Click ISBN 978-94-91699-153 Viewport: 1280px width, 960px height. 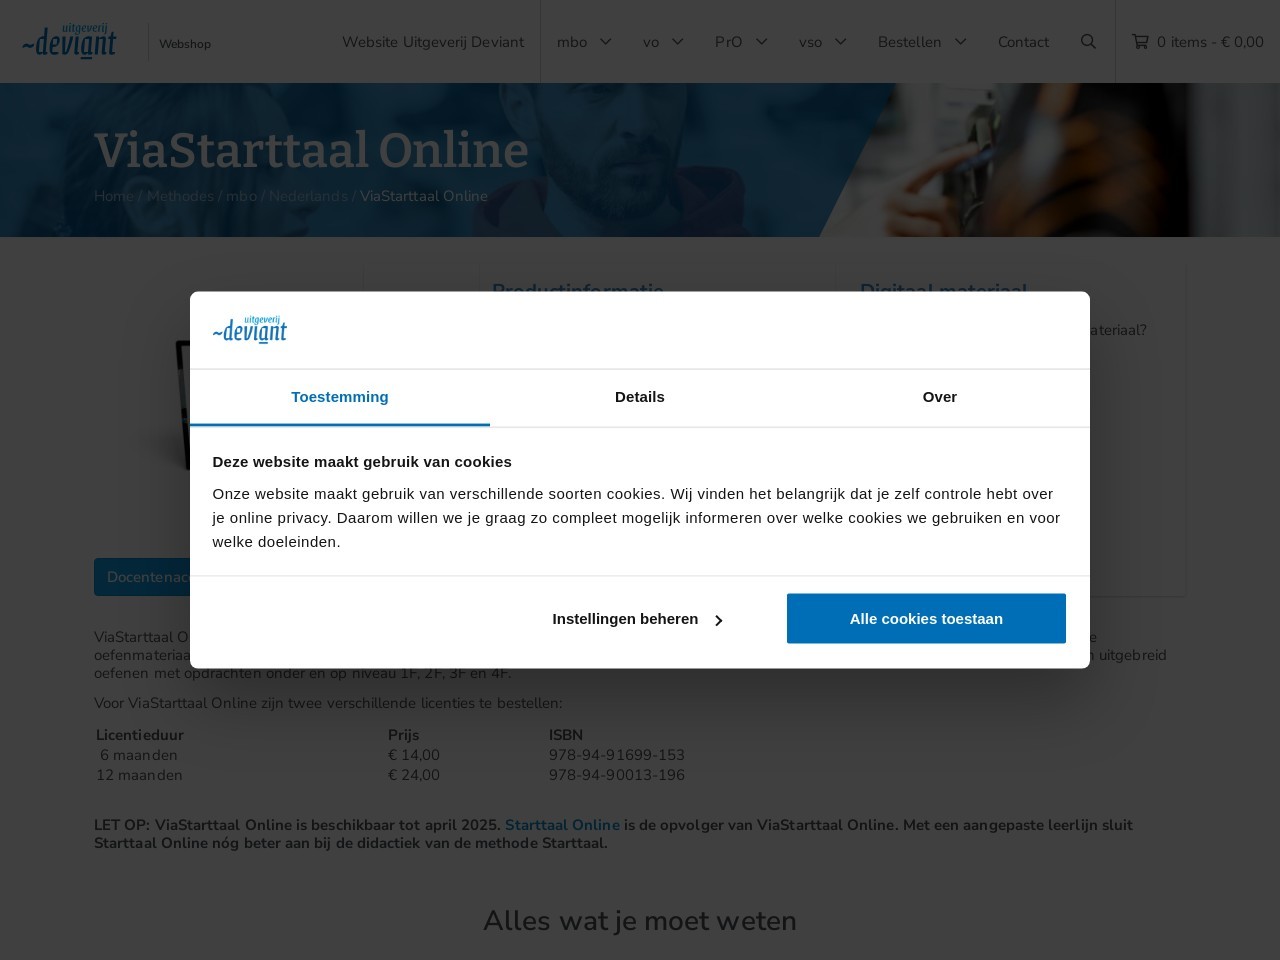tap(616, 755)
